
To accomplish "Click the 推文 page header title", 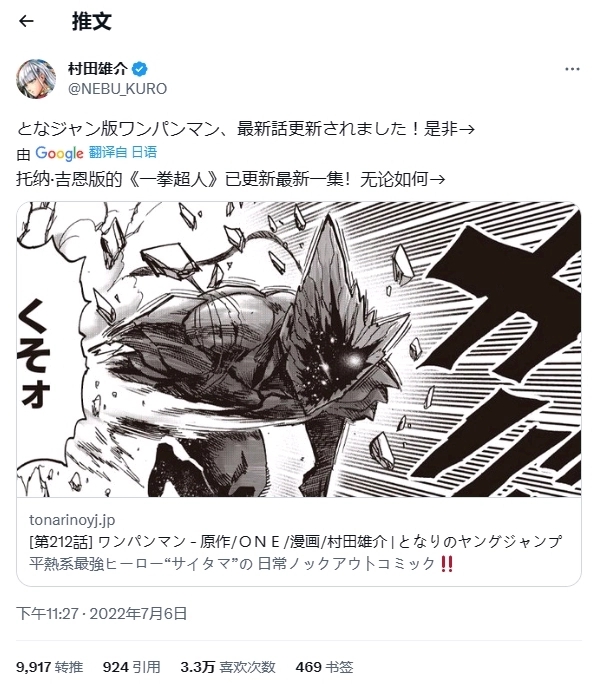I will (92, 21).
